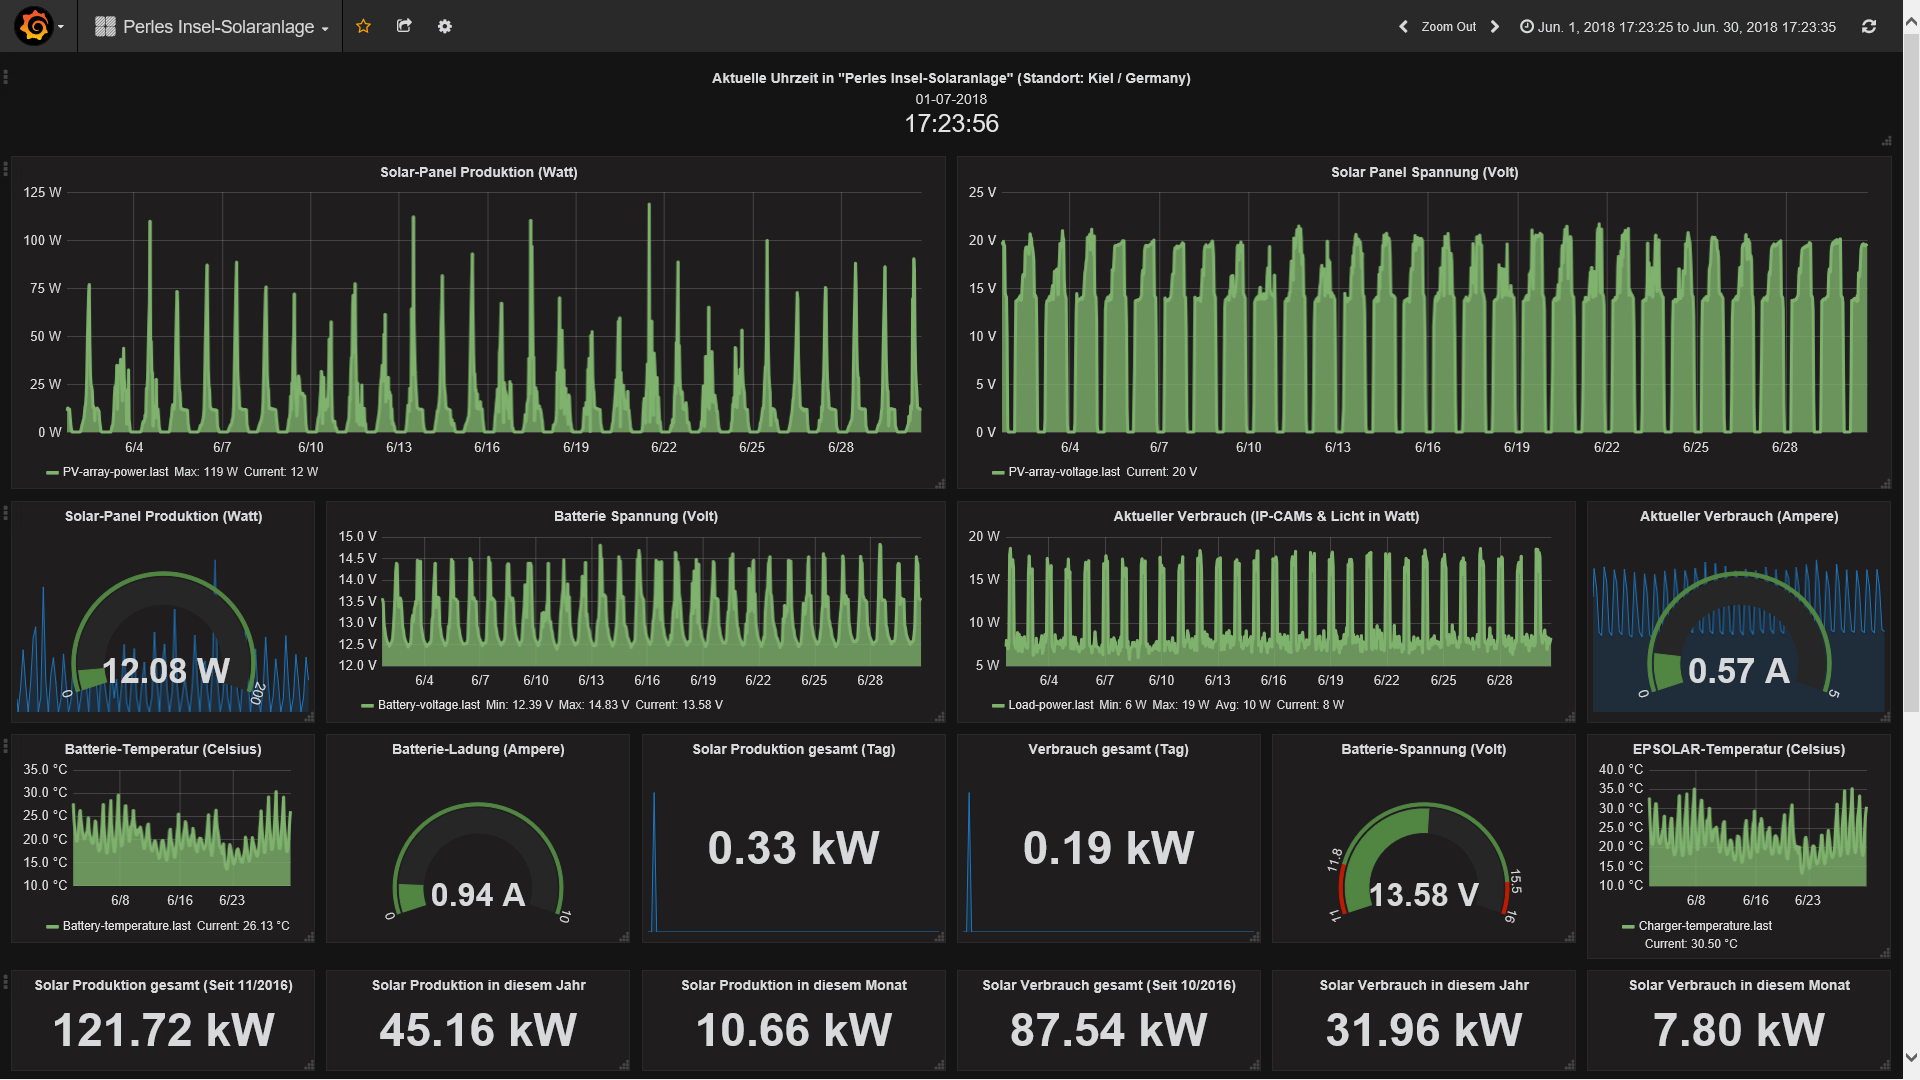The height and width of the screenshot is (1080, 1920).
Task: Star this dashboard as favorite
Action: pos(363,26)
